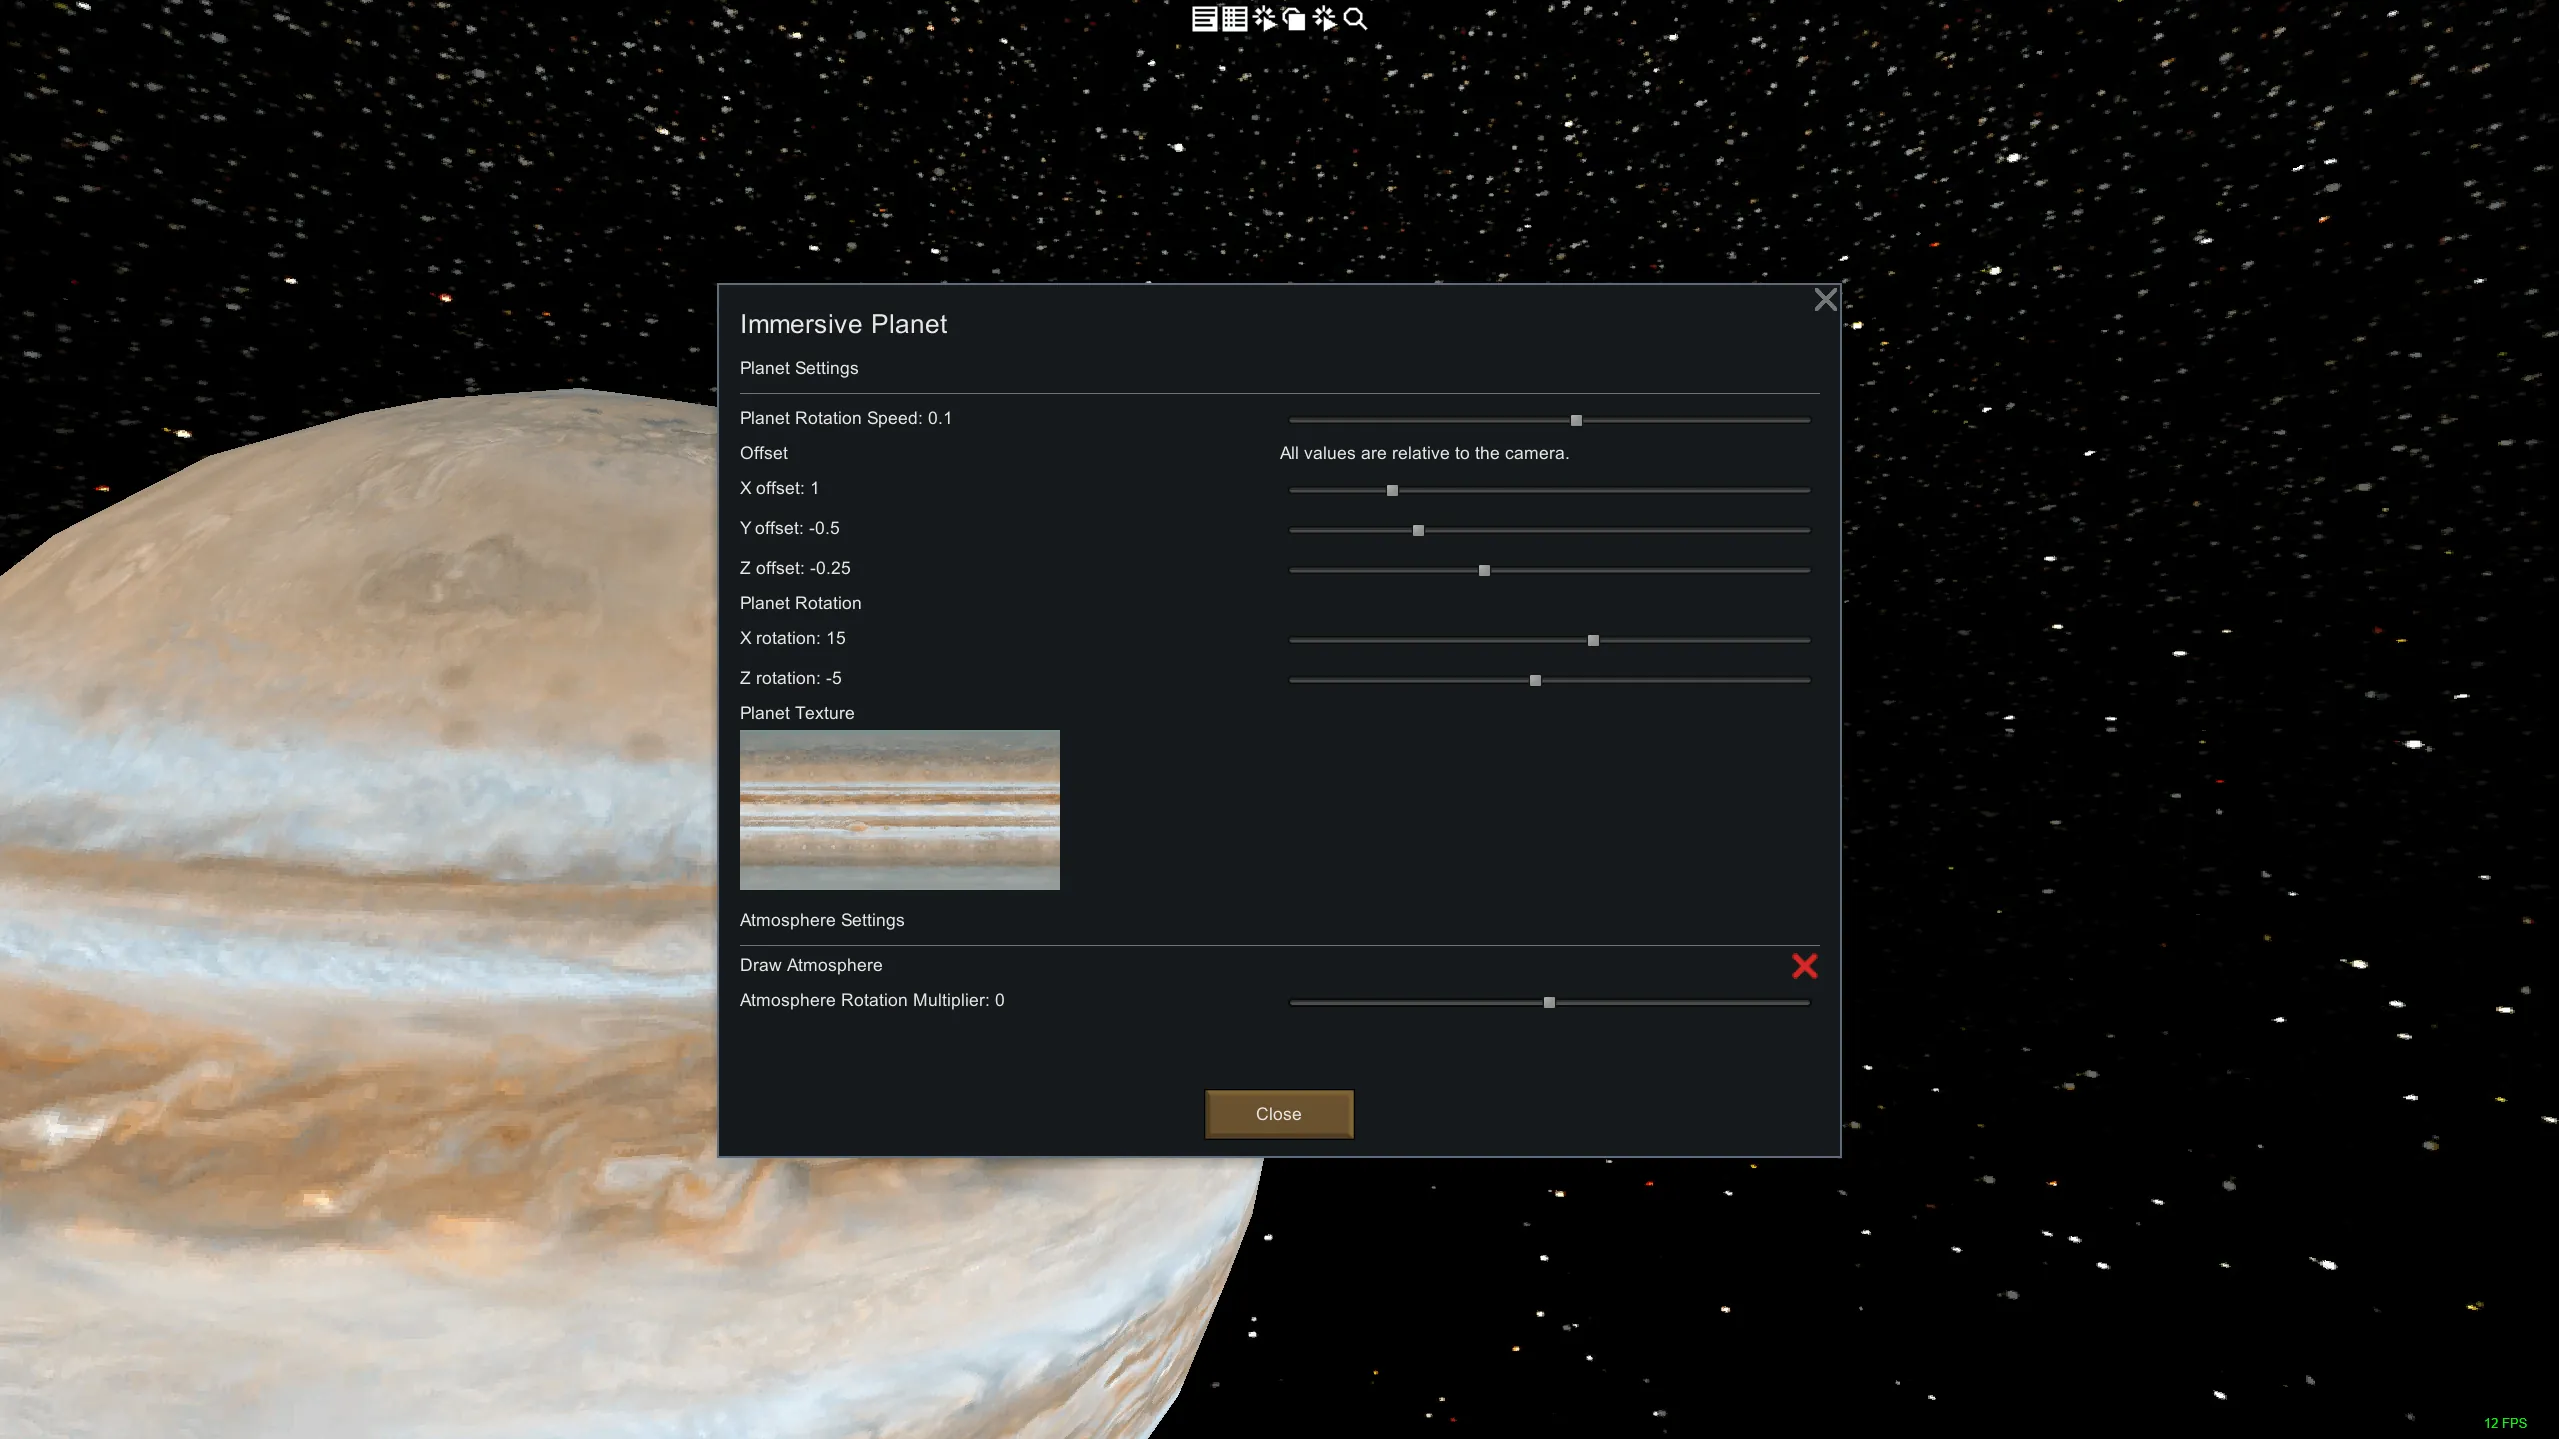Click the Atmosphere Settings section heading

pos(821,920)
